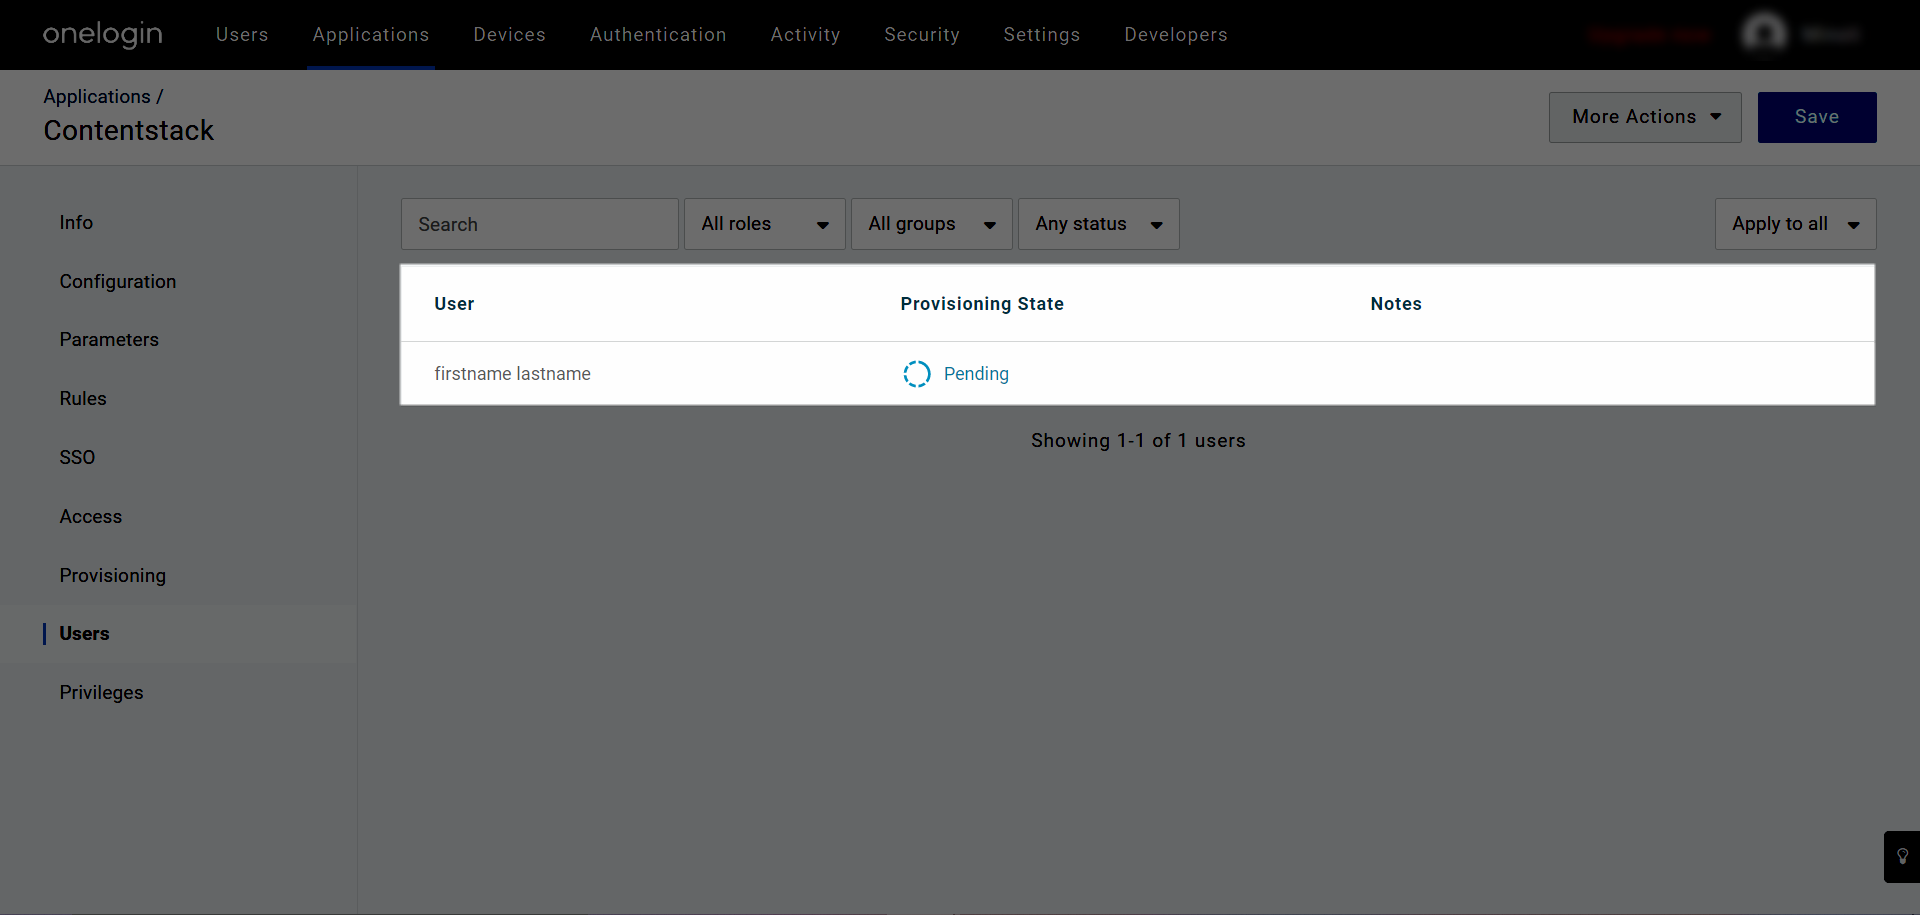Click the onelogin logo

(x=102, y=35)
